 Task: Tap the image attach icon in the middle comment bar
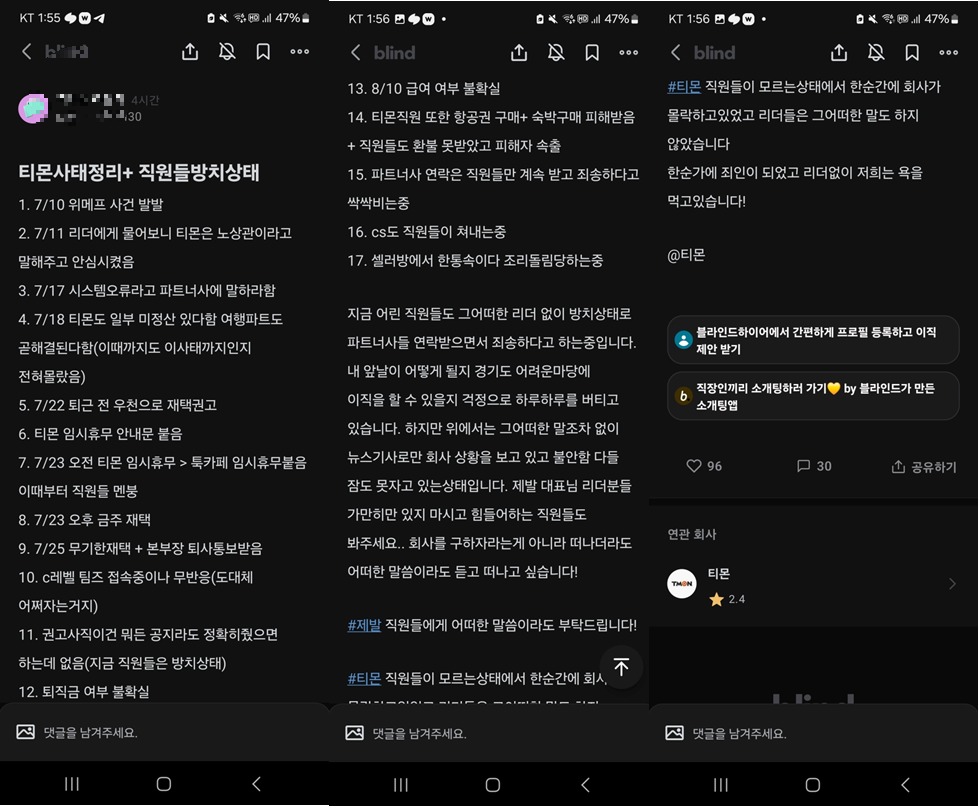(x=354, y=733)
